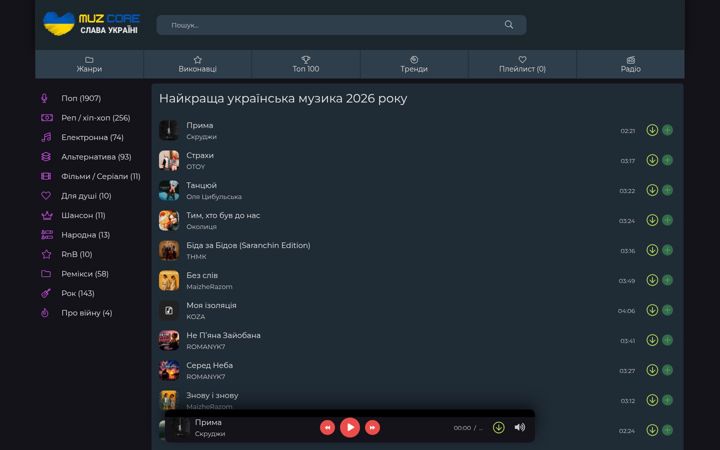Add Без слів to playlist
The width and height of the screenshot is (720, 450).
(668, 280)
